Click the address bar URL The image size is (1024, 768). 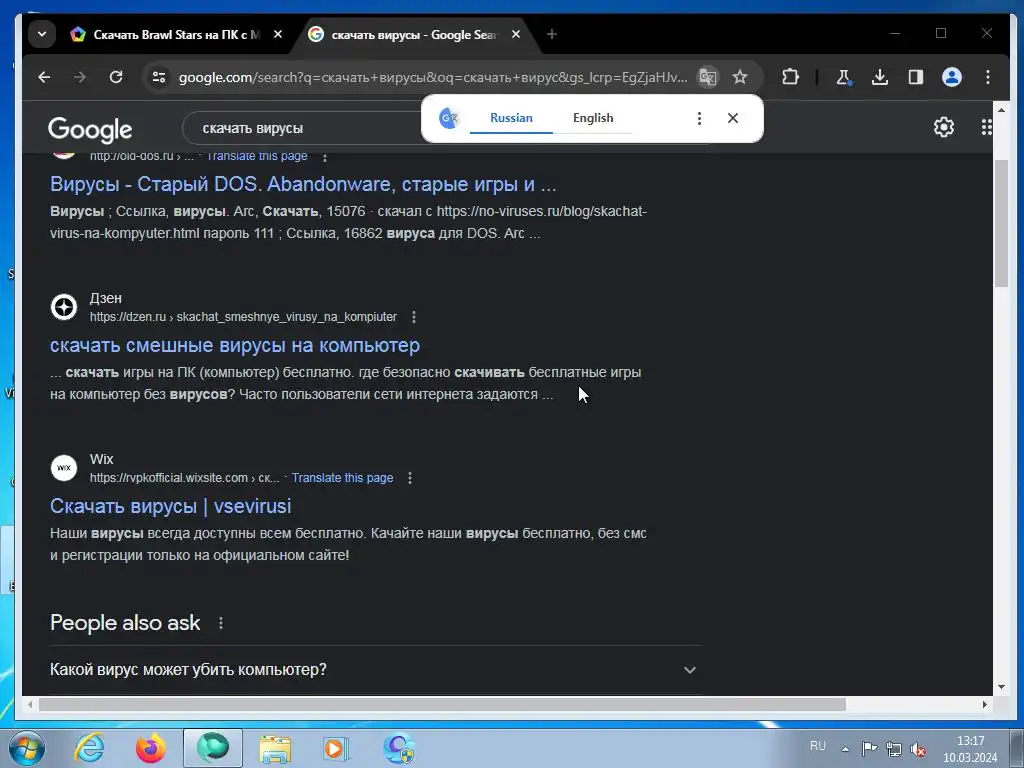432,77
